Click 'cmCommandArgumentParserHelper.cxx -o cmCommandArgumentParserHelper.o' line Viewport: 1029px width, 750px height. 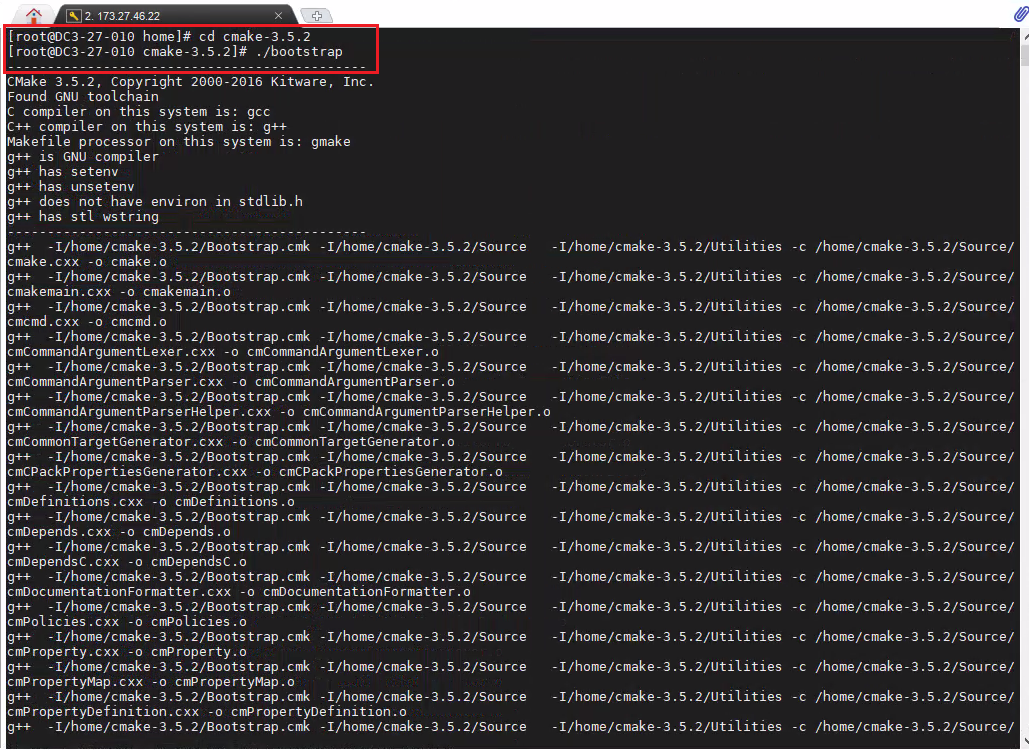[279, 412]
